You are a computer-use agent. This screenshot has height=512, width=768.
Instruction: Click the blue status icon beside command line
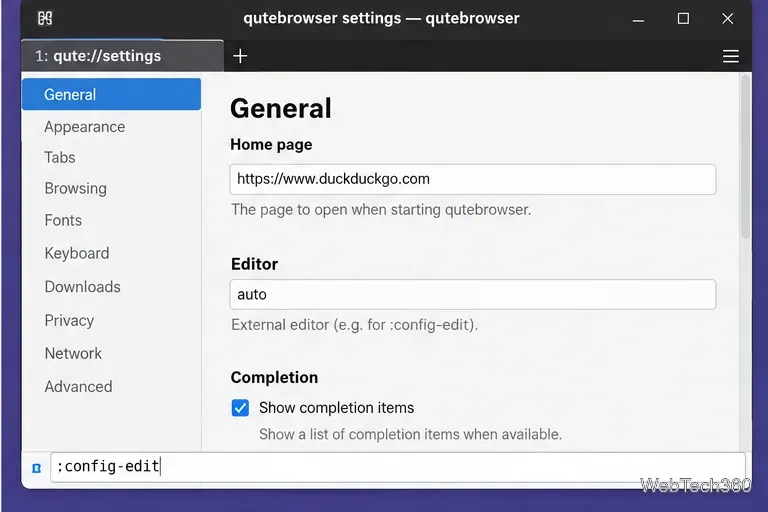tap(37, 468)
